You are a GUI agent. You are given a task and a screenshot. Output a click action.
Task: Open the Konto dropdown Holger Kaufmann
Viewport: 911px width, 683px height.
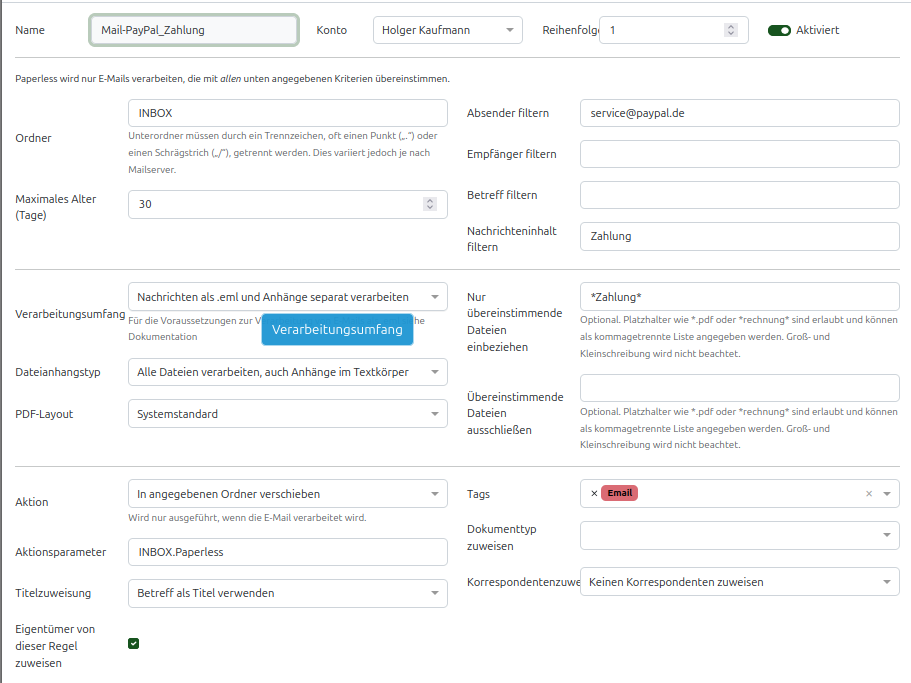point(447,30)
